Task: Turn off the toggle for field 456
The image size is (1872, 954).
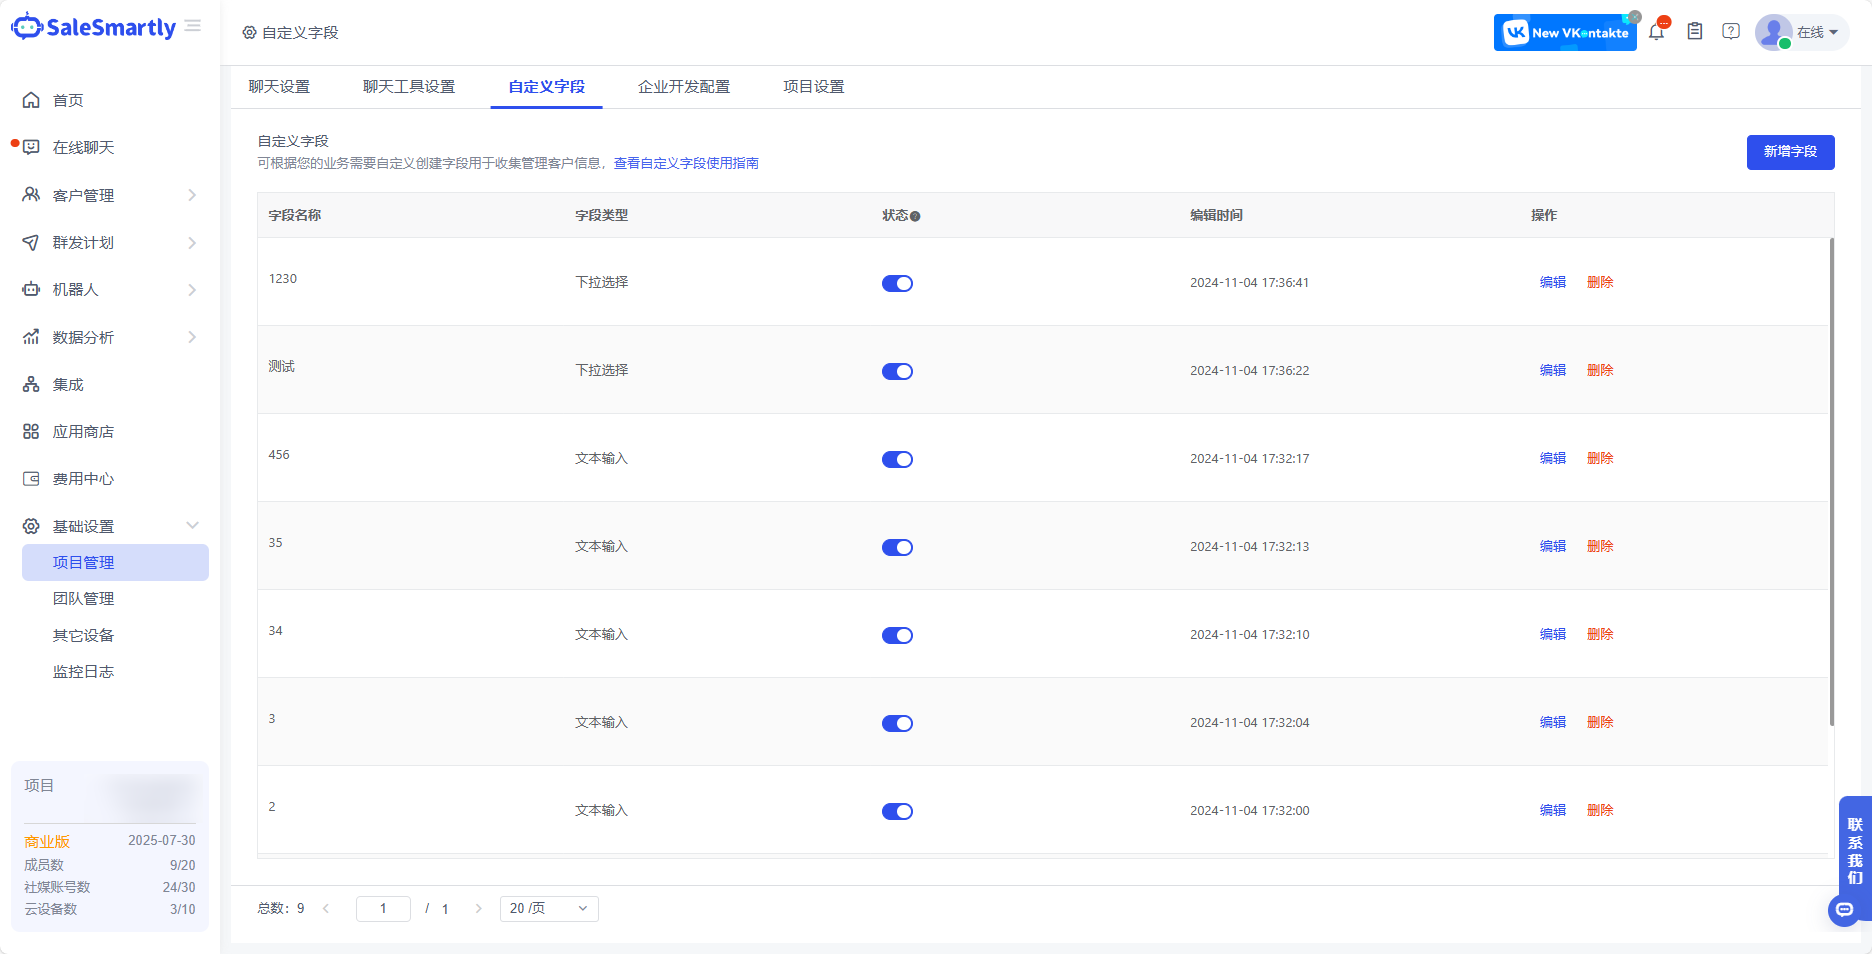Action: tap(897, 460)
